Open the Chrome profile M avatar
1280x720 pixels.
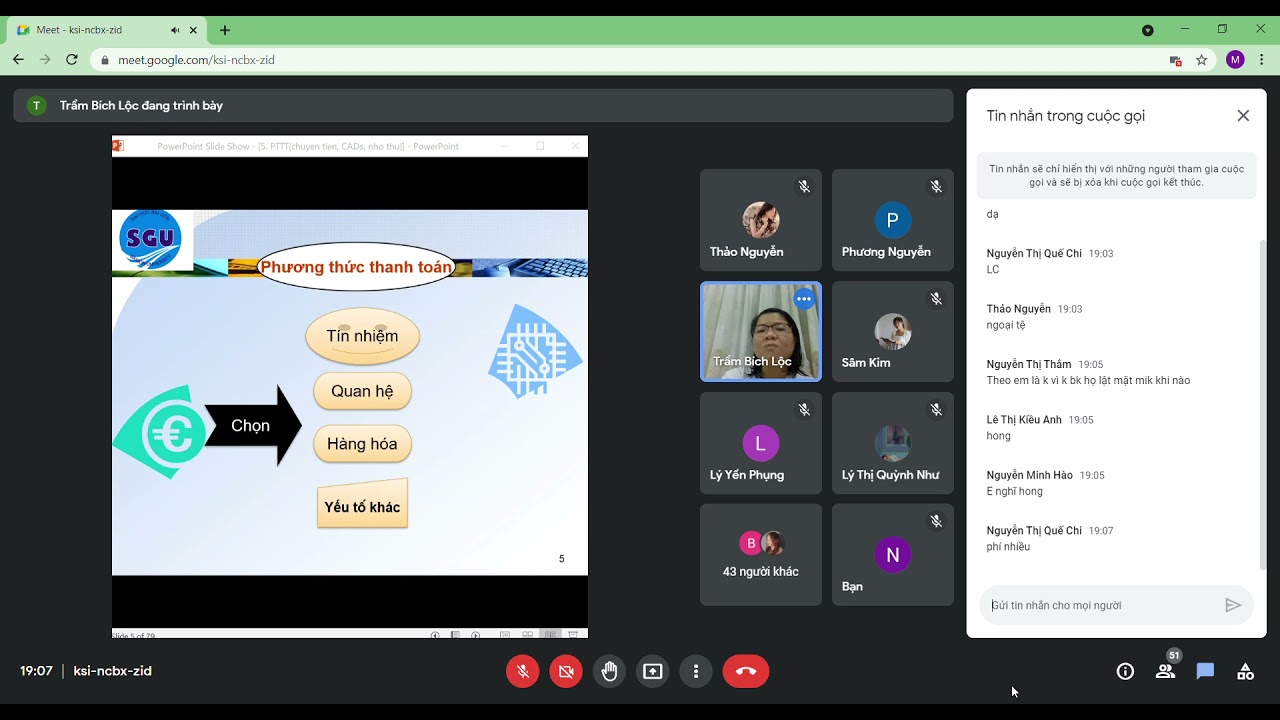1235,60
